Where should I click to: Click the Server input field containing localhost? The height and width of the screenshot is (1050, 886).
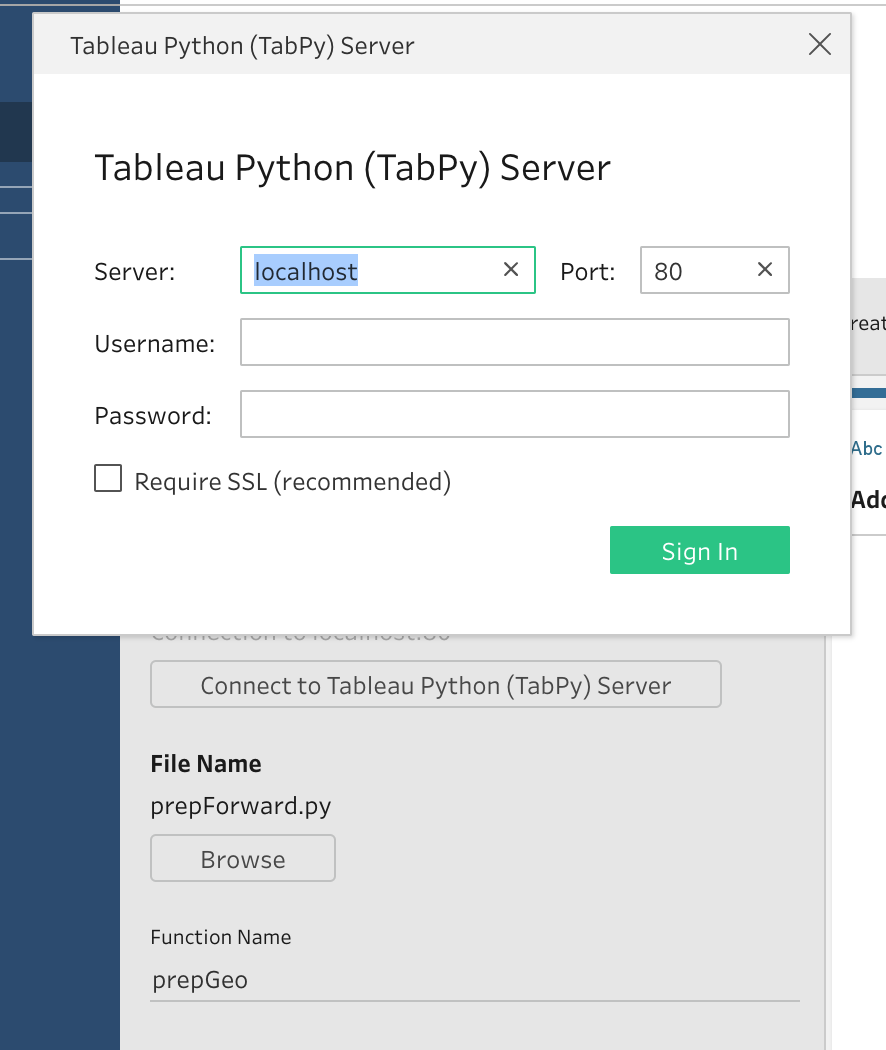point(387,270)
